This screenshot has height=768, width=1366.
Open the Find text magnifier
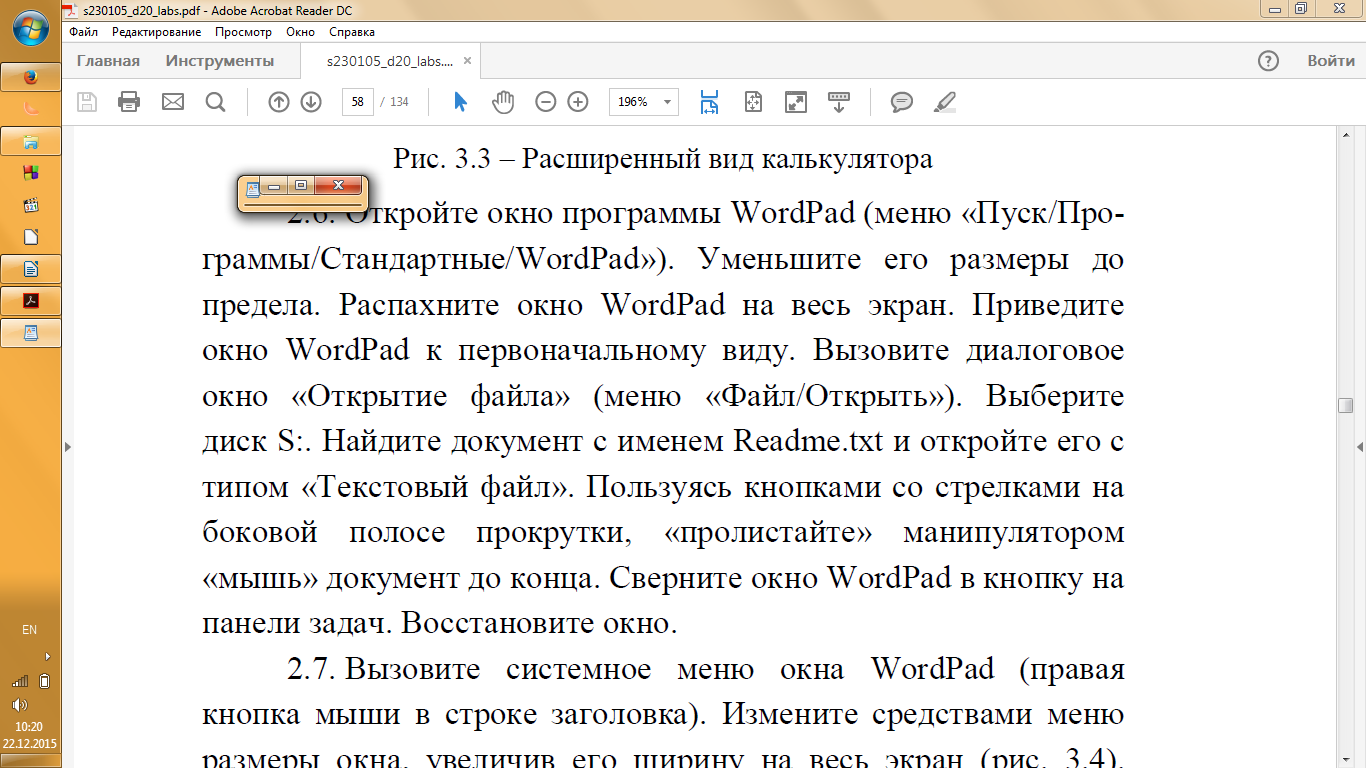pyautogui.click(x=215, y=102)
